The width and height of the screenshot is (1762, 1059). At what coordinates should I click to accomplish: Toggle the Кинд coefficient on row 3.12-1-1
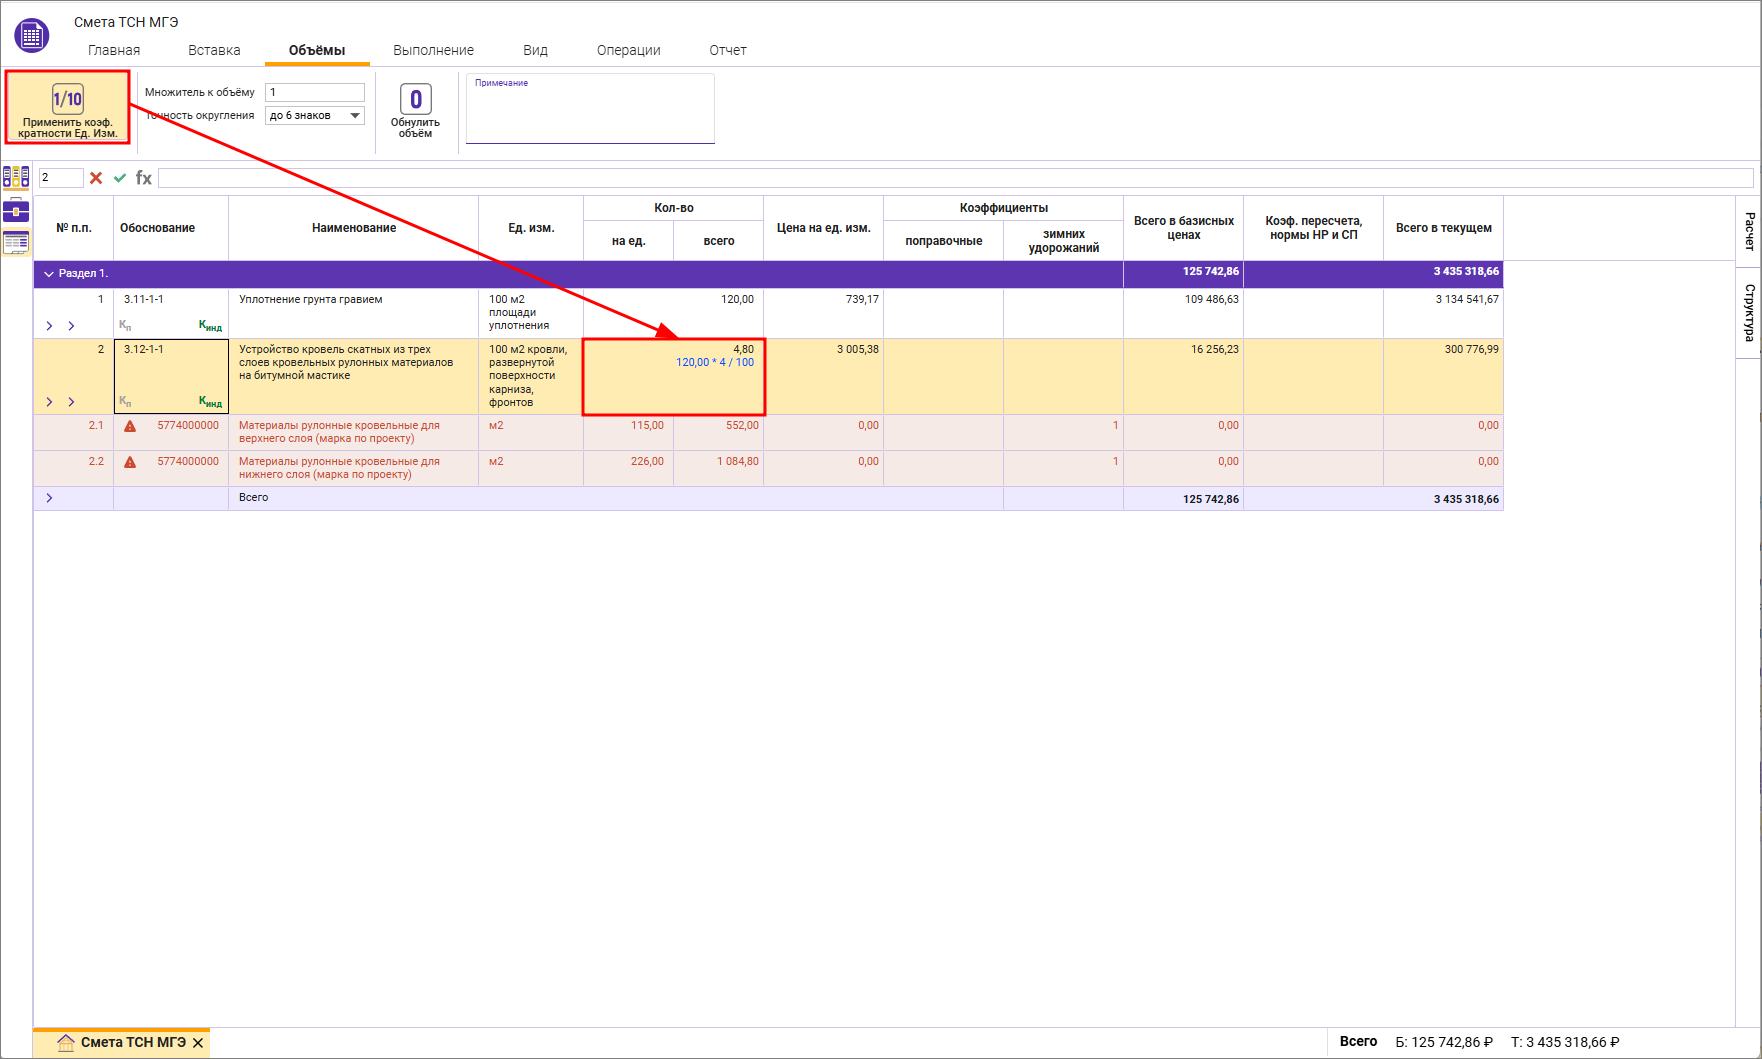[x=210, y=402]
